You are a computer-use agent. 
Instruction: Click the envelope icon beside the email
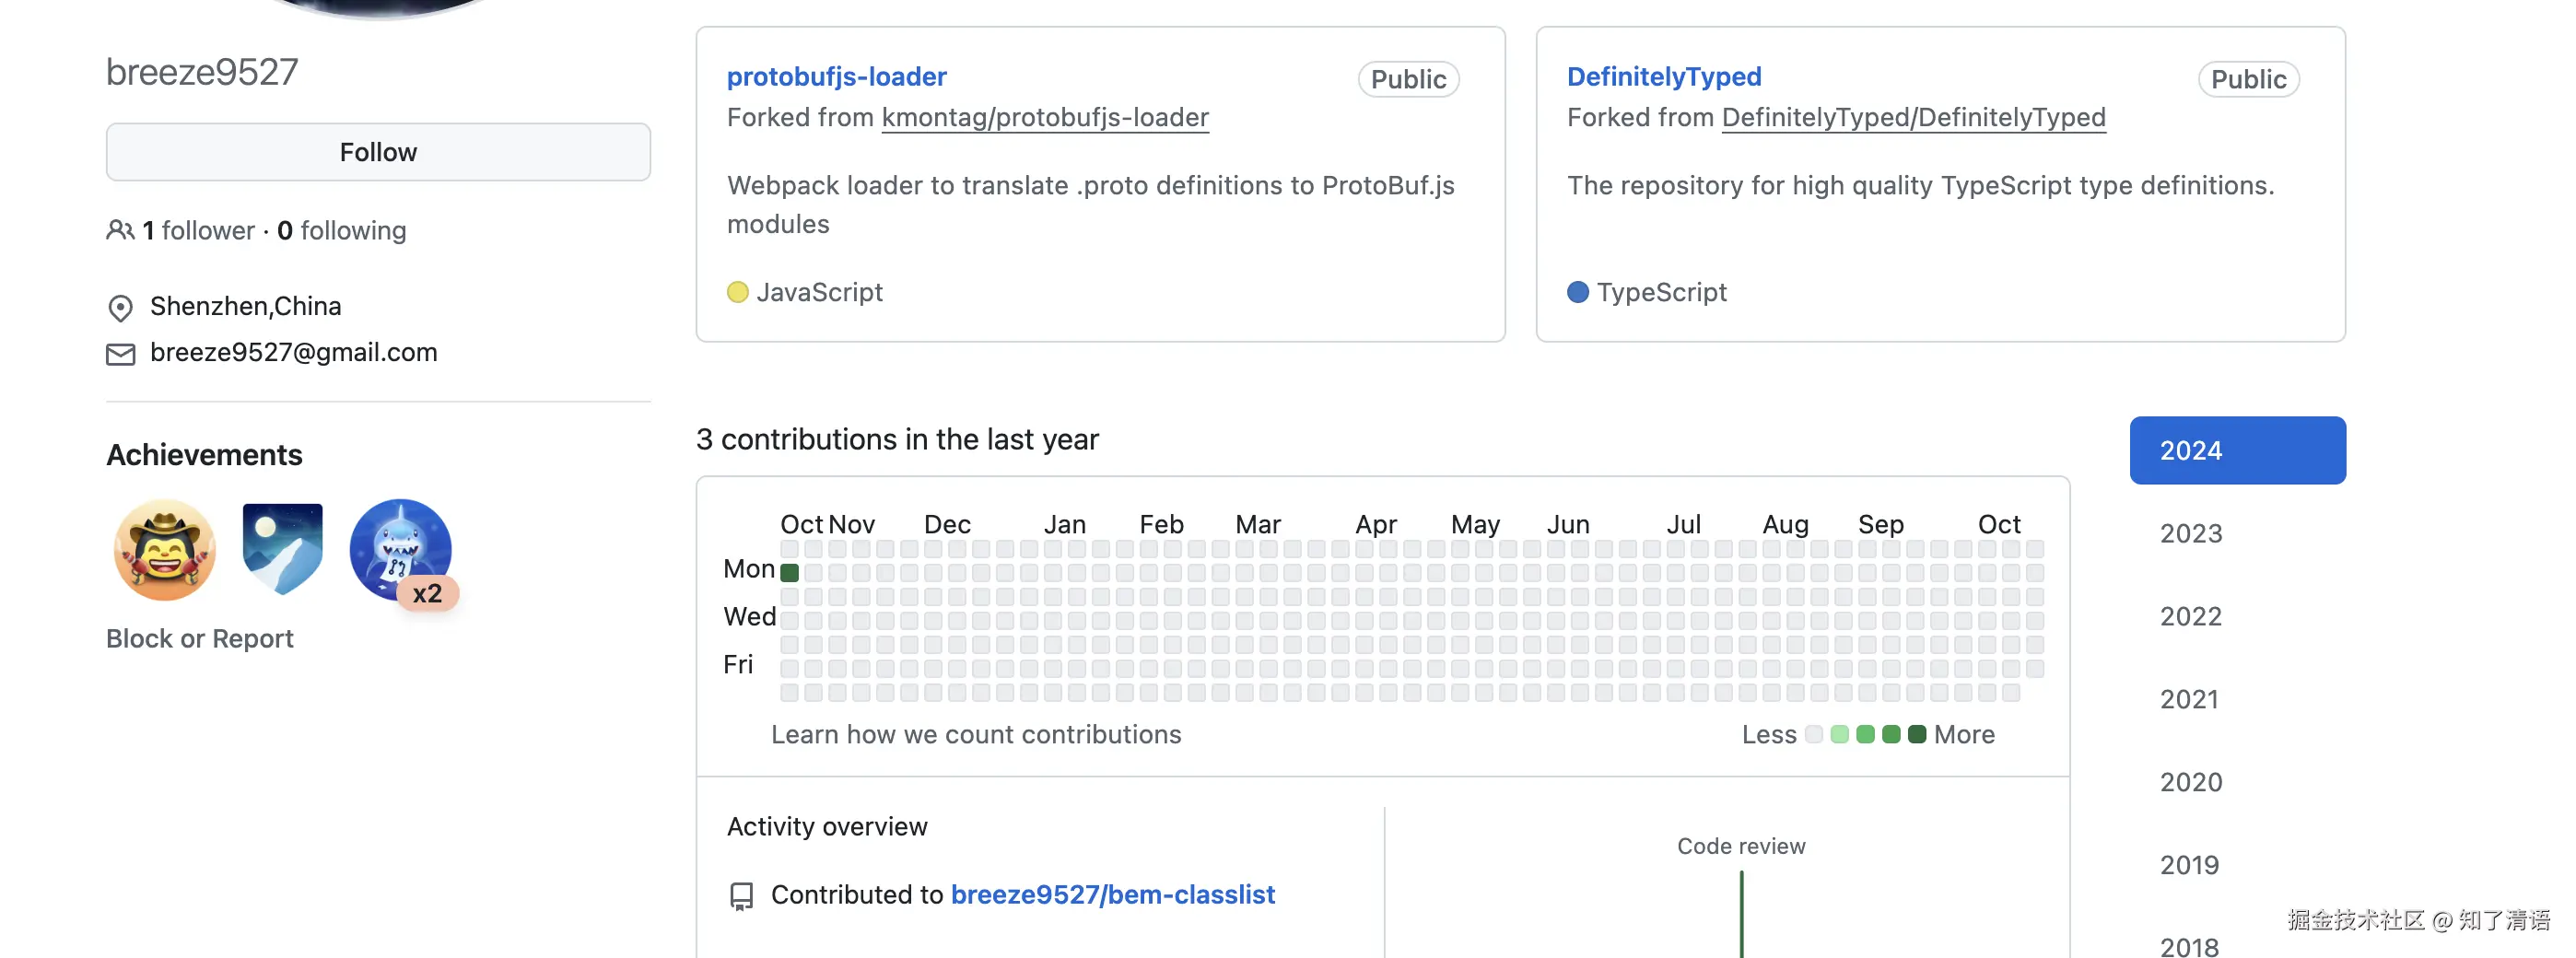pyautogui.click(x=120, y=354)
